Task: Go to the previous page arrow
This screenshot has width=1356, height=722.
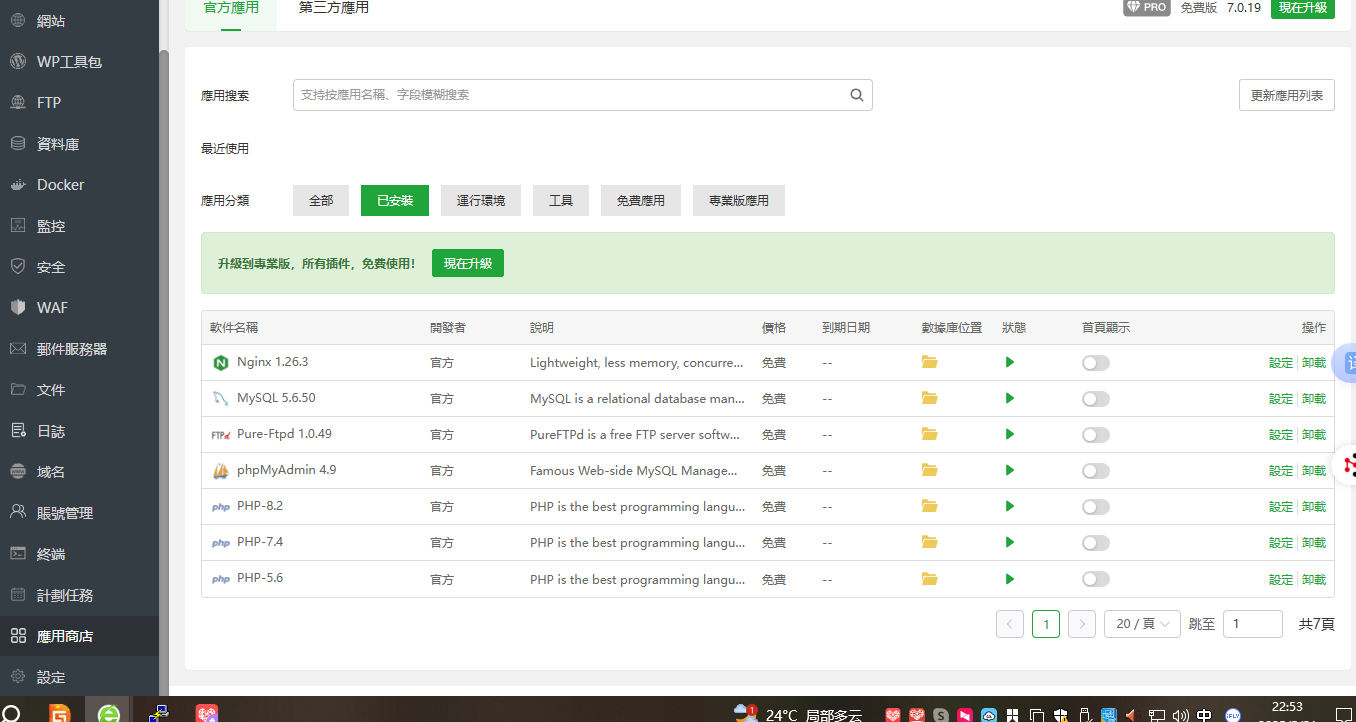Action: click(1009, 624)
